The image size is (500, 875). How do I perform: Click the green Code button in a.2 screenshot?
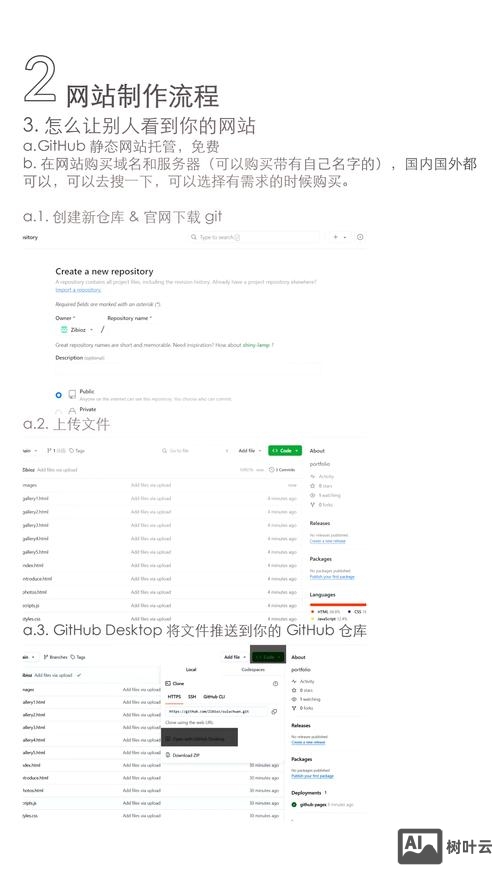coord(285,450)
